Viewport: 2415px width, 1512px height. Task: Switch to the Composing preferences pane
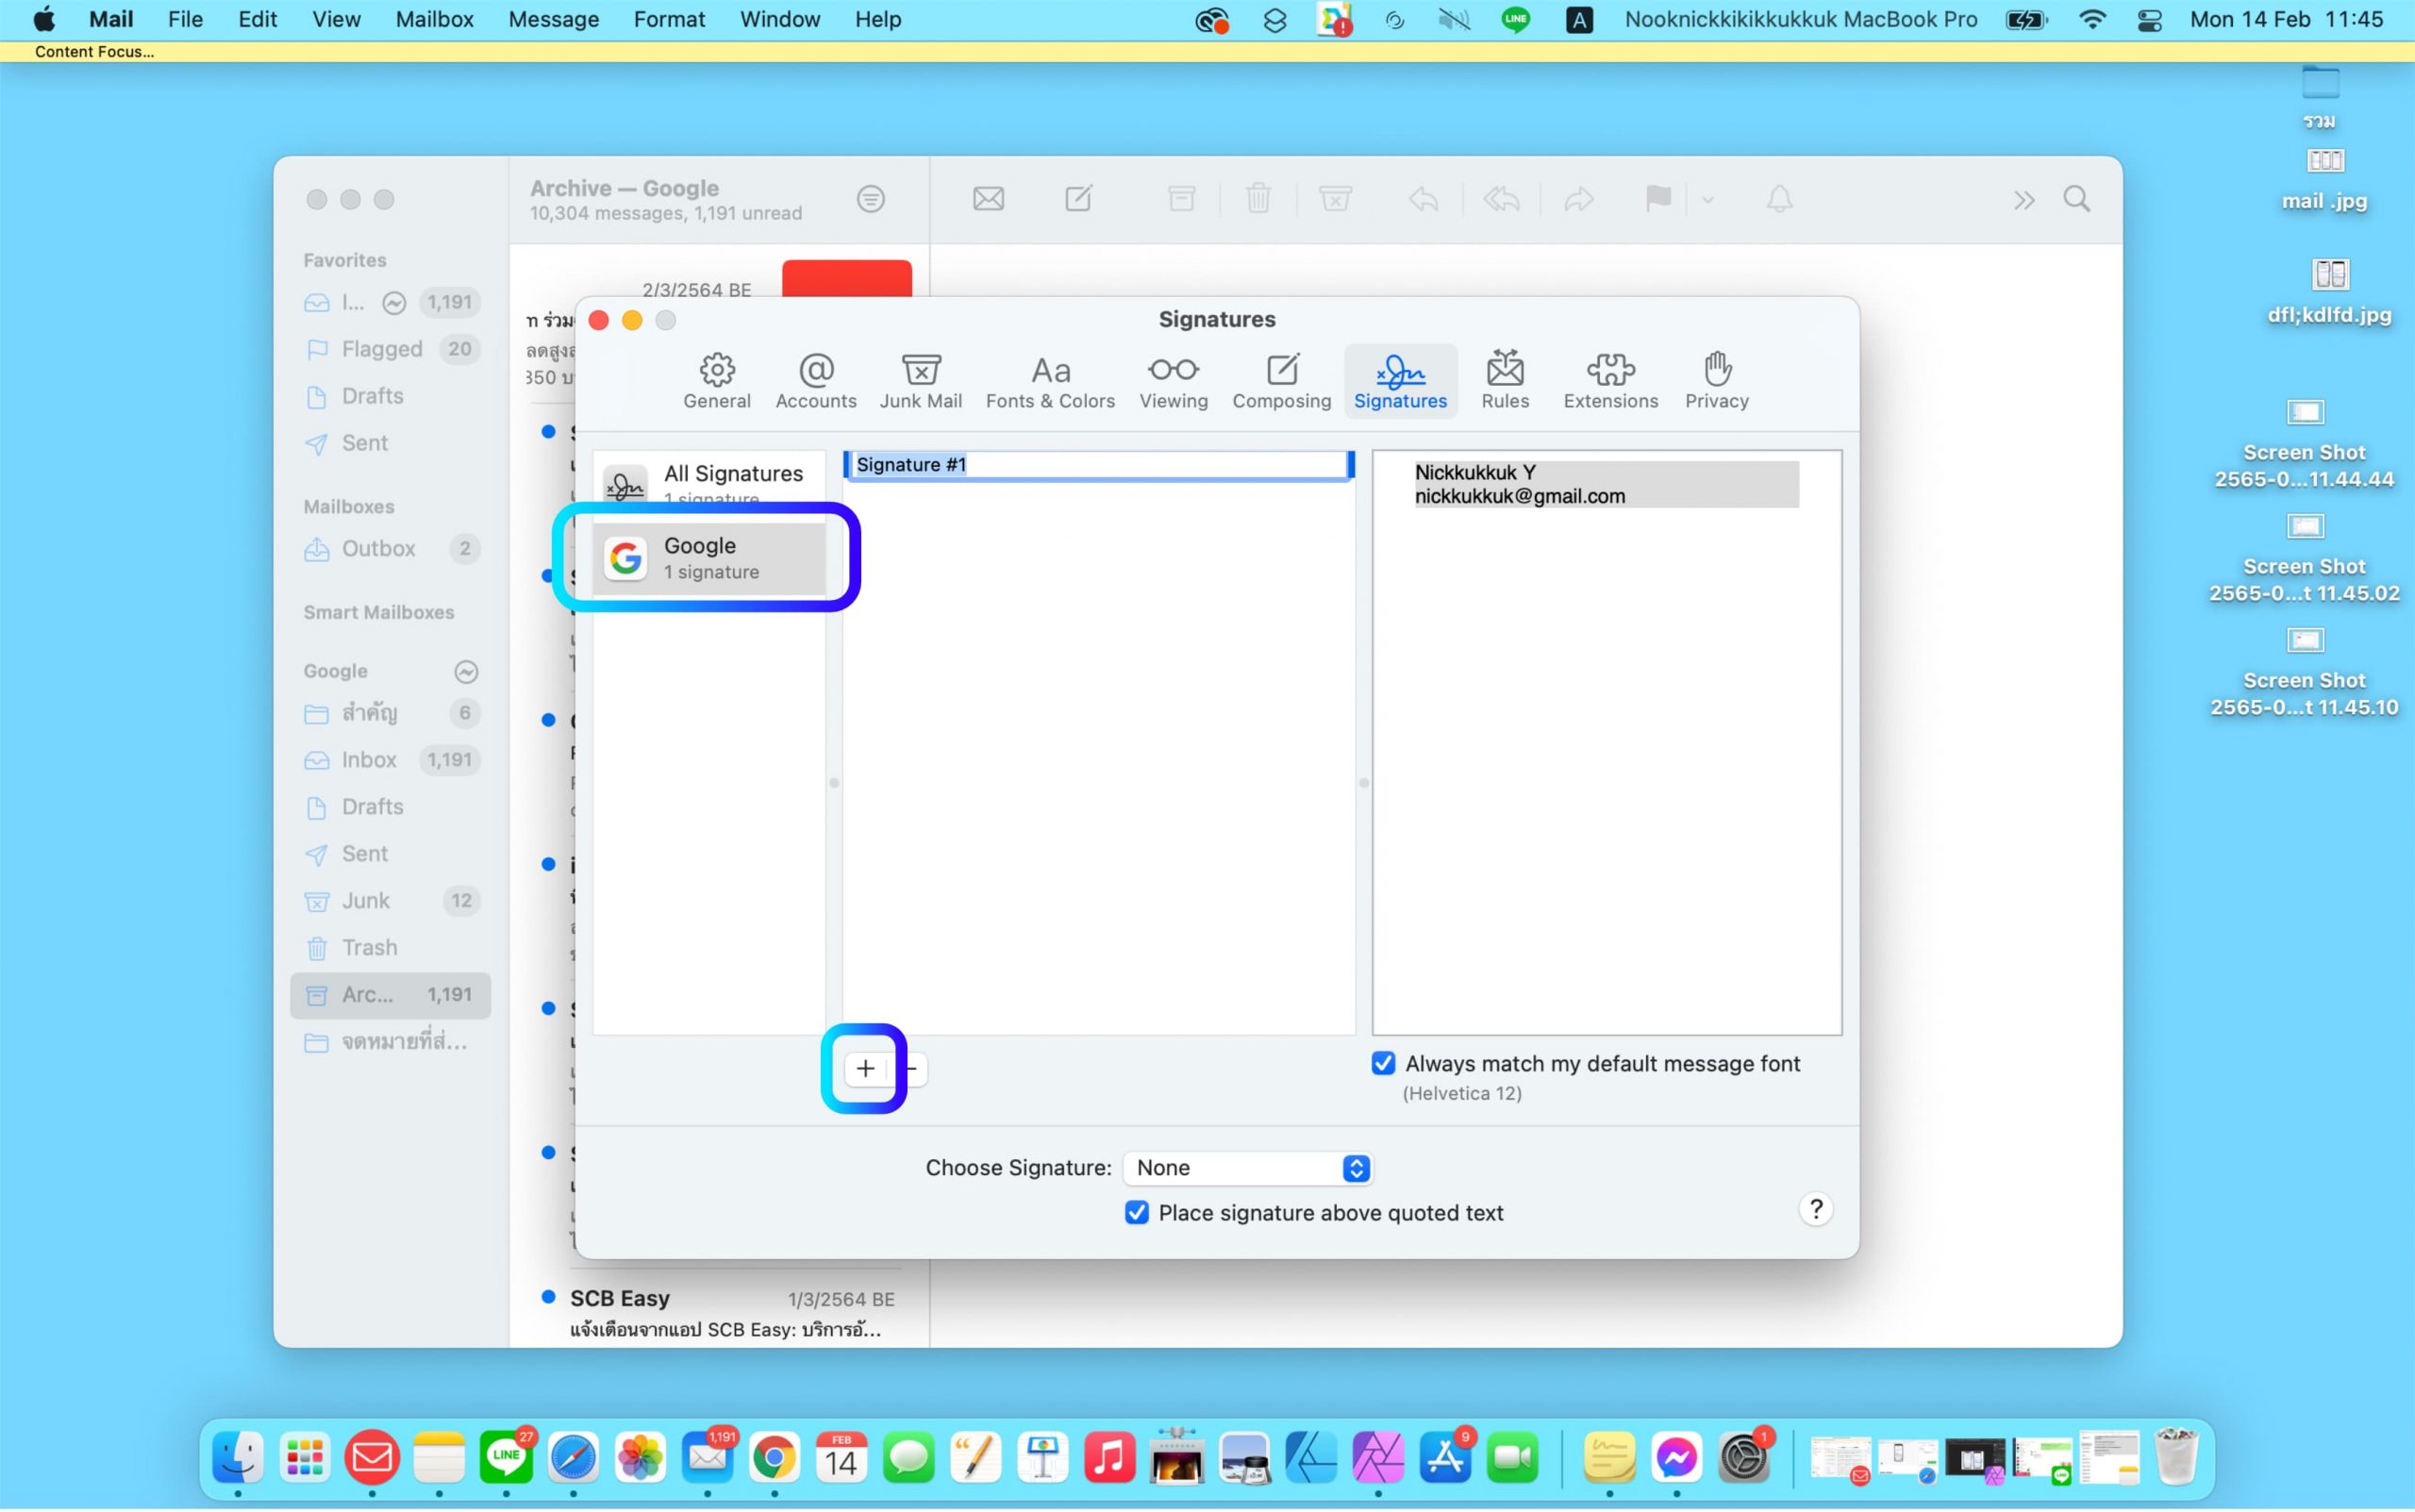(x=1281, y=380)
